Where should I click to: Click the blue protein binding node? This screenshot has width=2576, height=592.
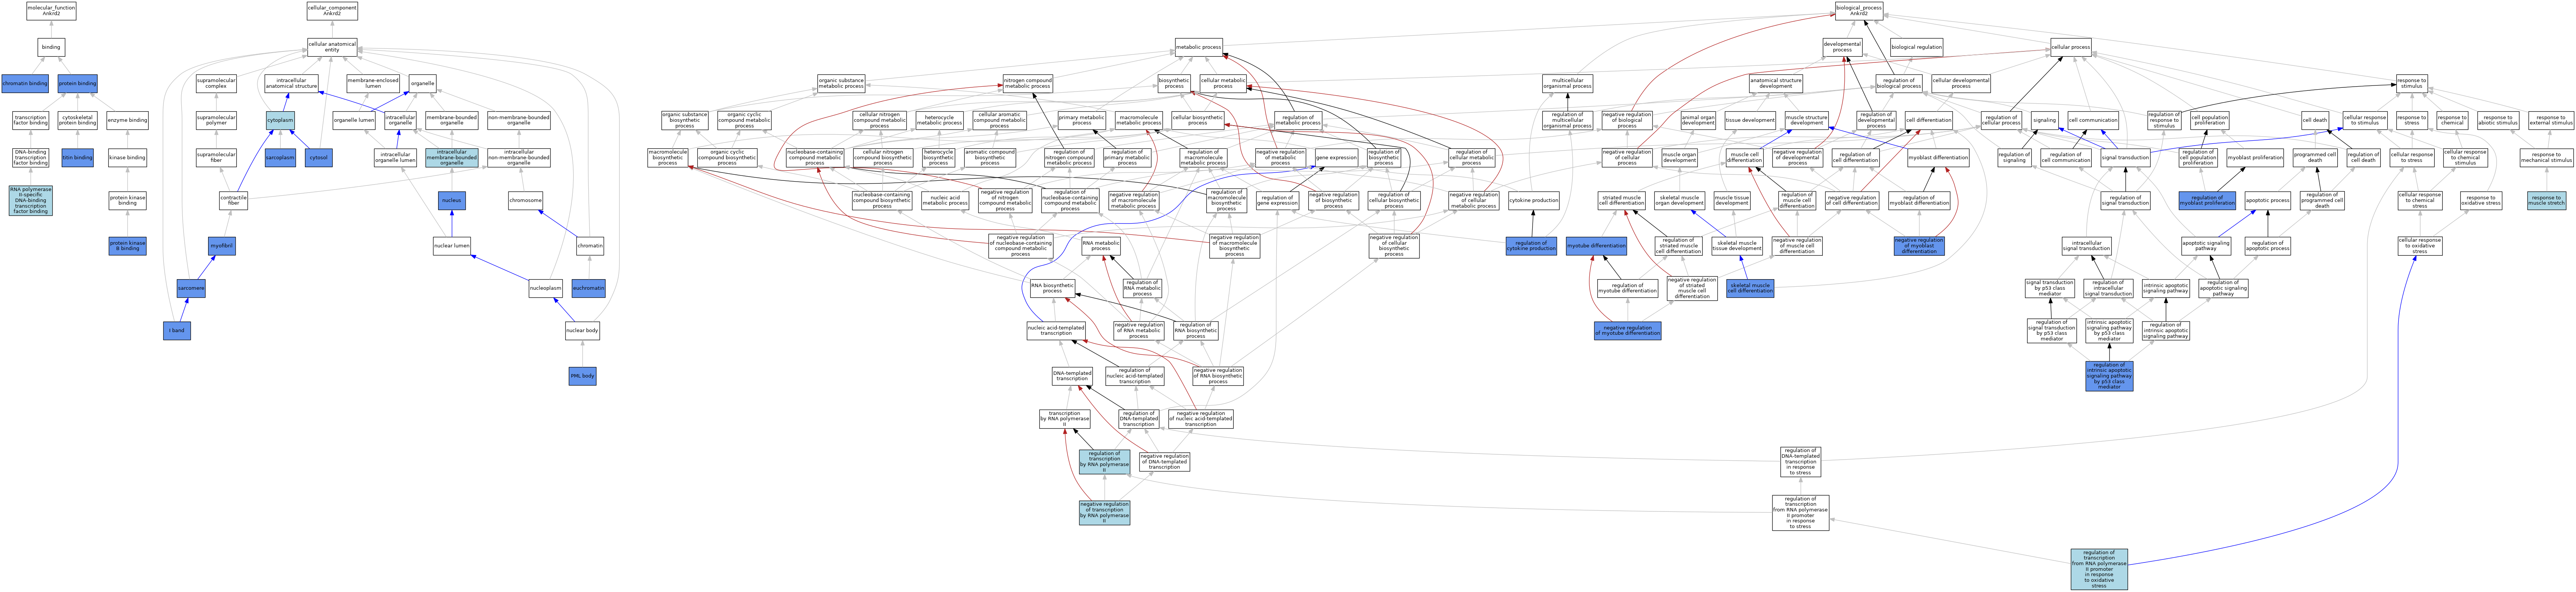(78, 84)
